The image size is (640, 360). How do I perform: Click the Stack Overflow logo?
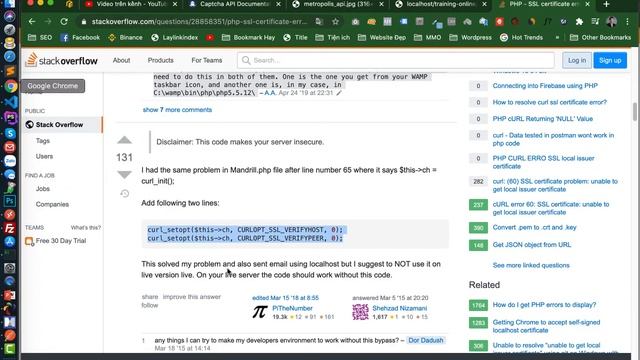(x=62, y=60)
